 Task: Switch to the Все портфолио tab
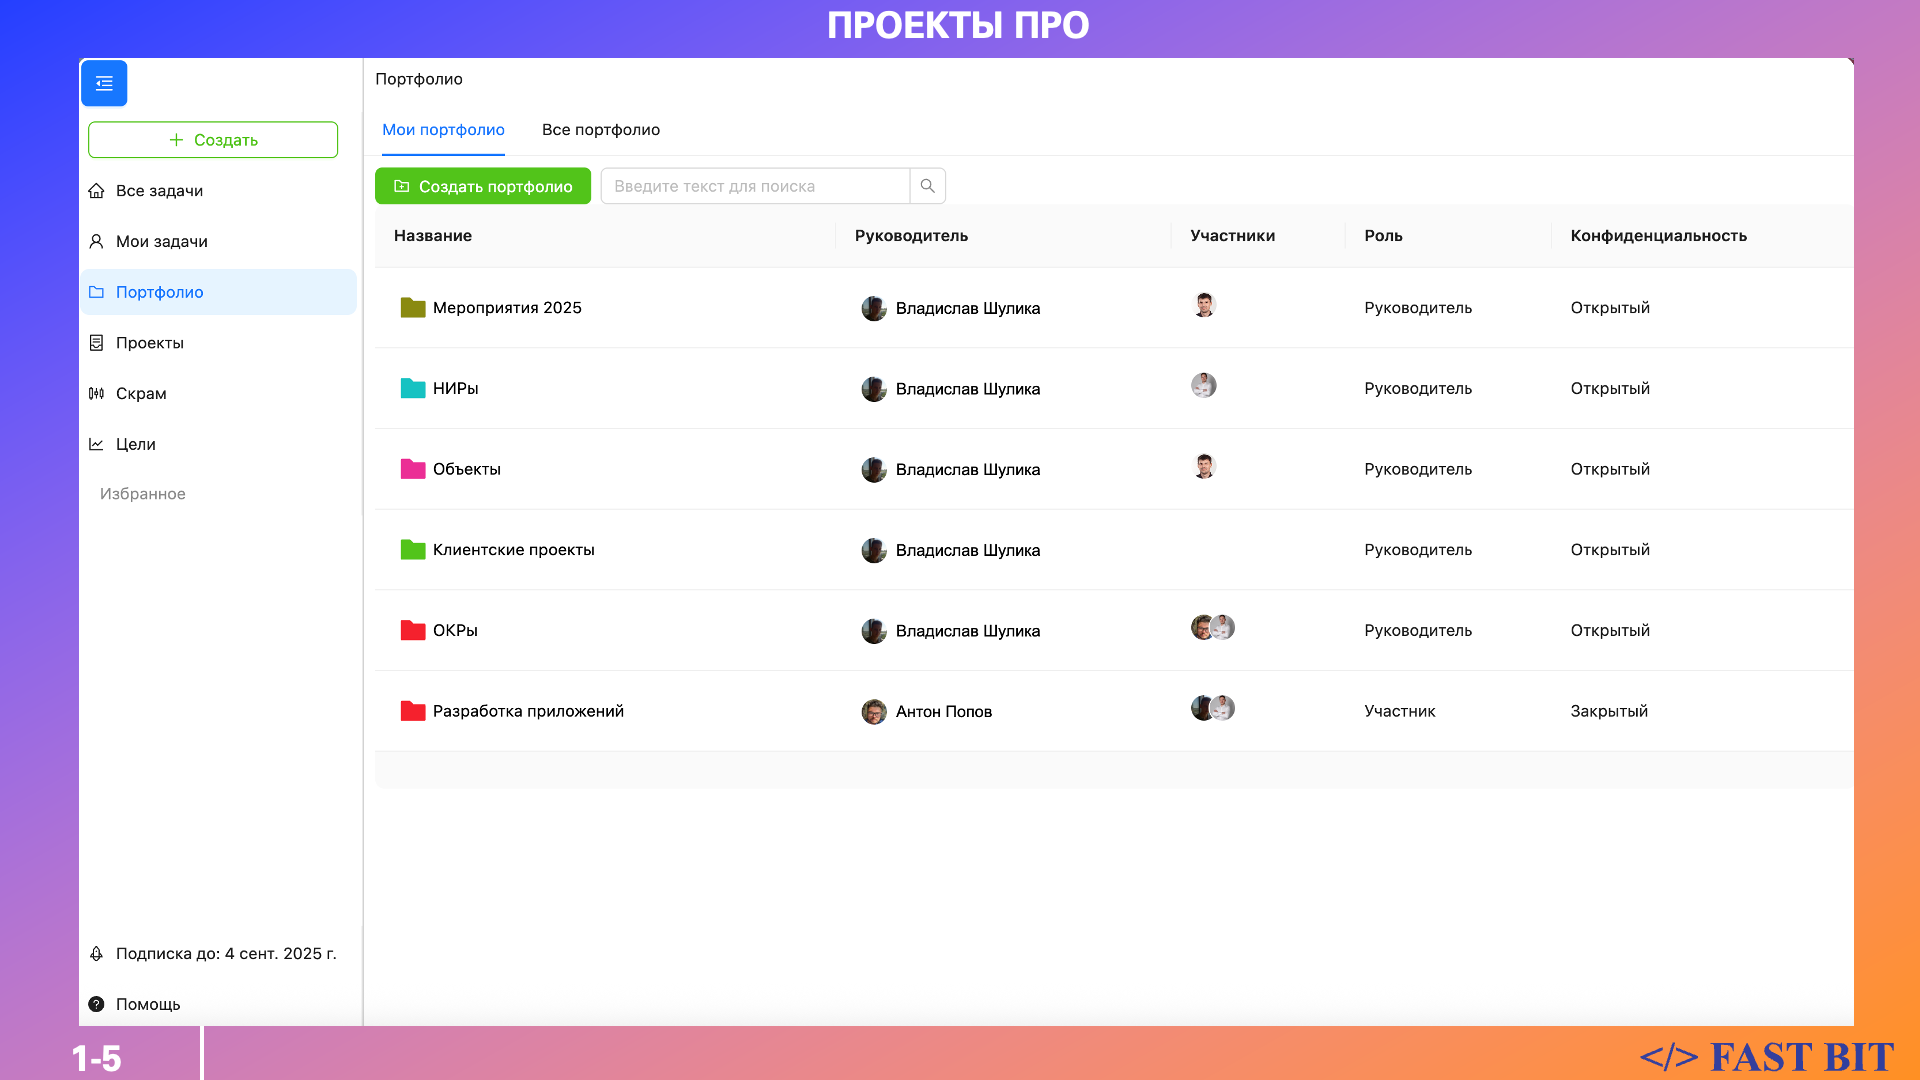(x=600, y=130)
